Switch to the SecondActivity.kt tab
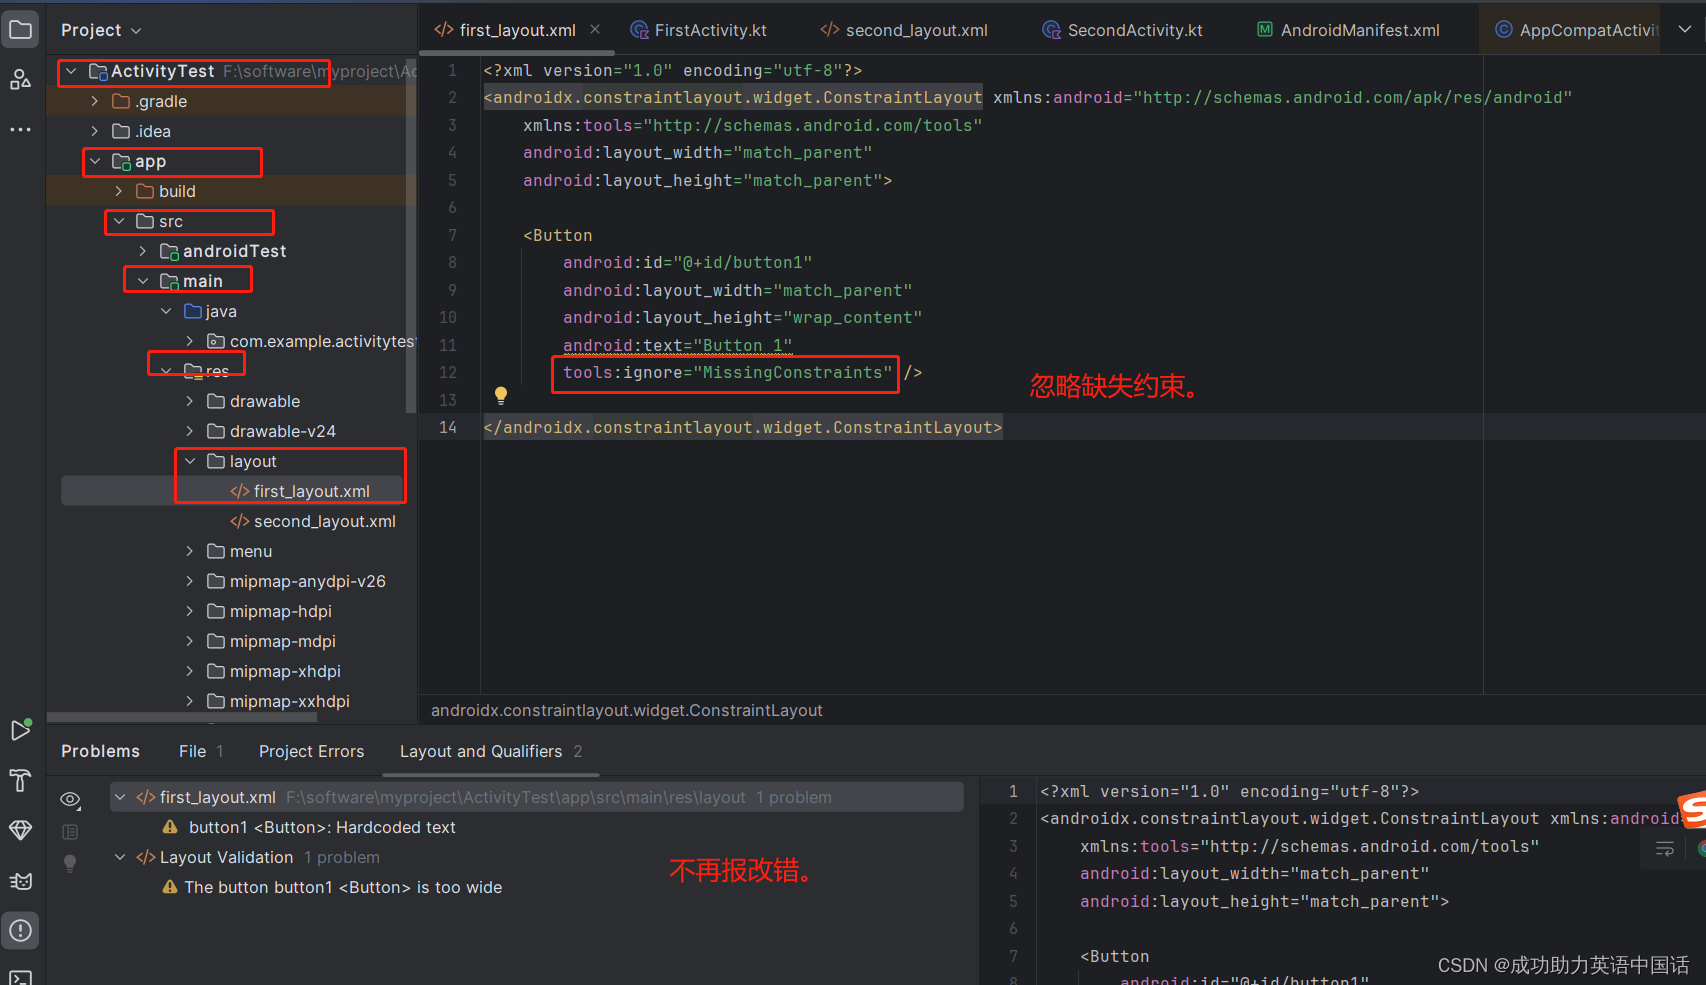 (x=1135, y=29)
